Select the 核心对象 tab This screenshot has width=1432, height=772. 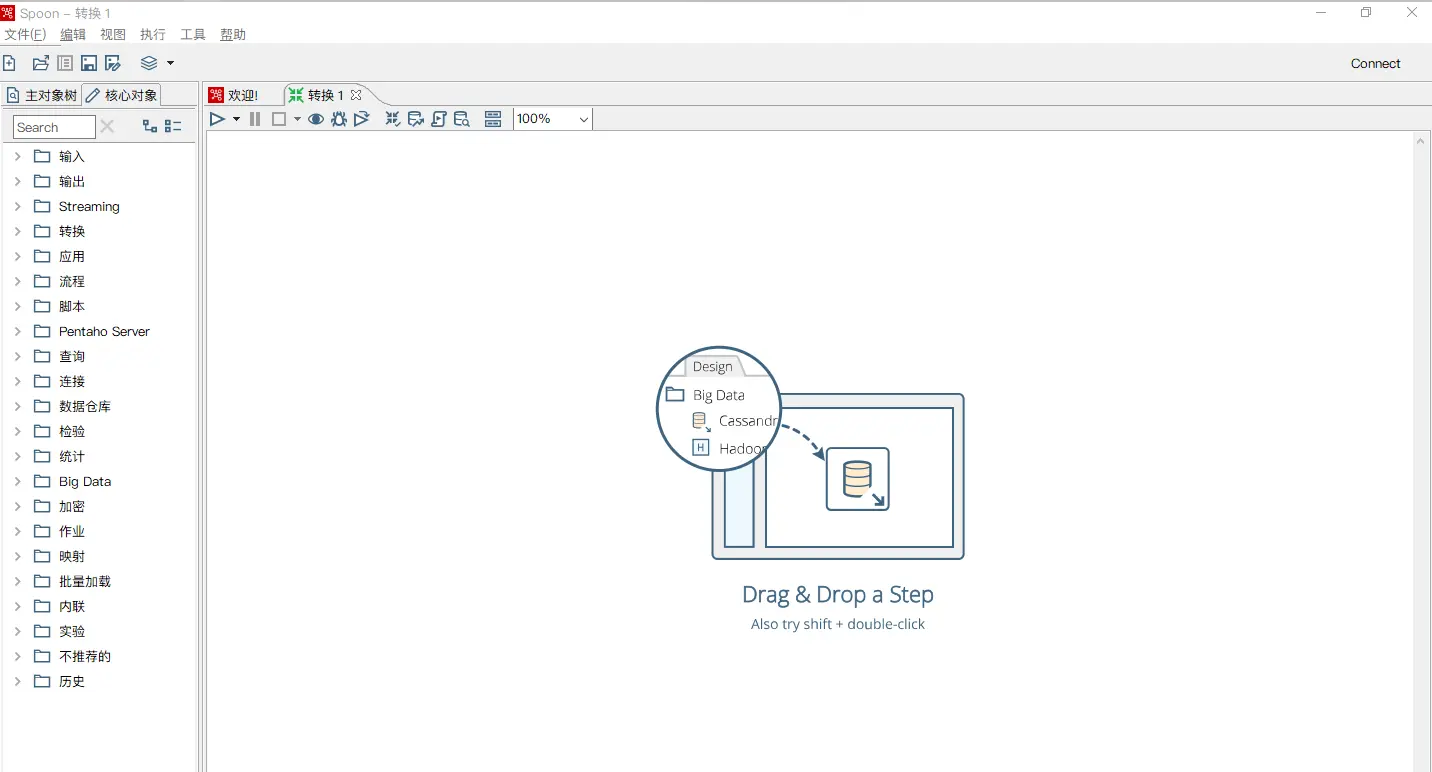click(x=121, y=95)
